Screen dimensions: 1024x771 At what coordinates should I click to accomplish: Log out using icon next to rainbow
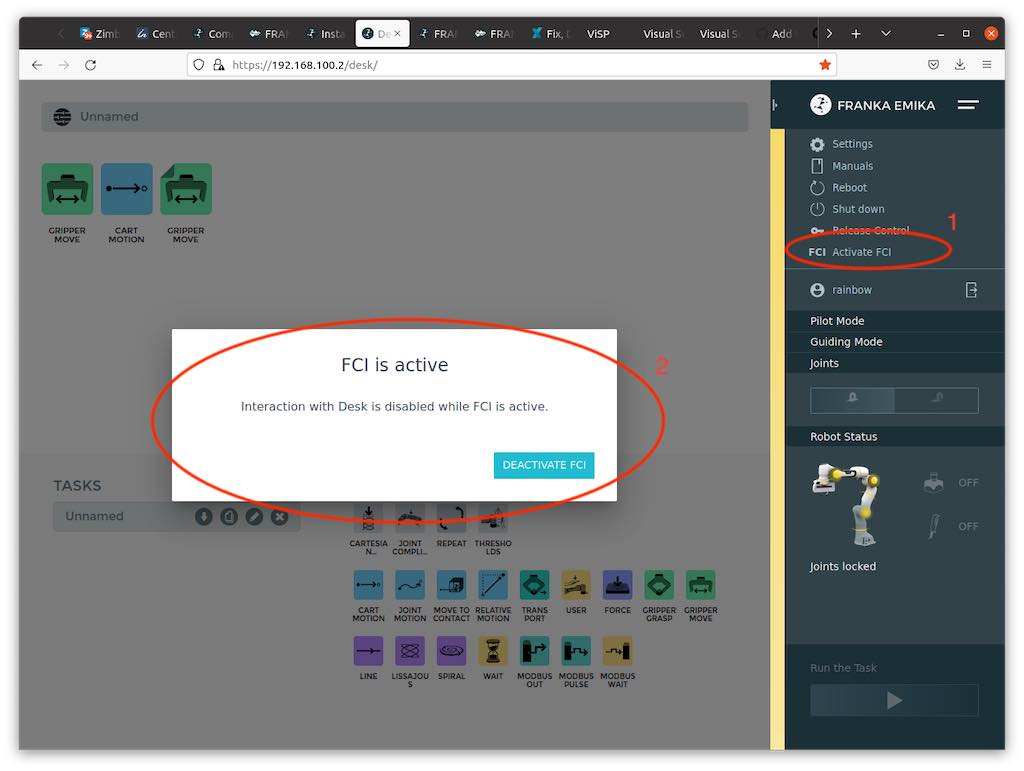pyautogui.click(x=970, y=290)
